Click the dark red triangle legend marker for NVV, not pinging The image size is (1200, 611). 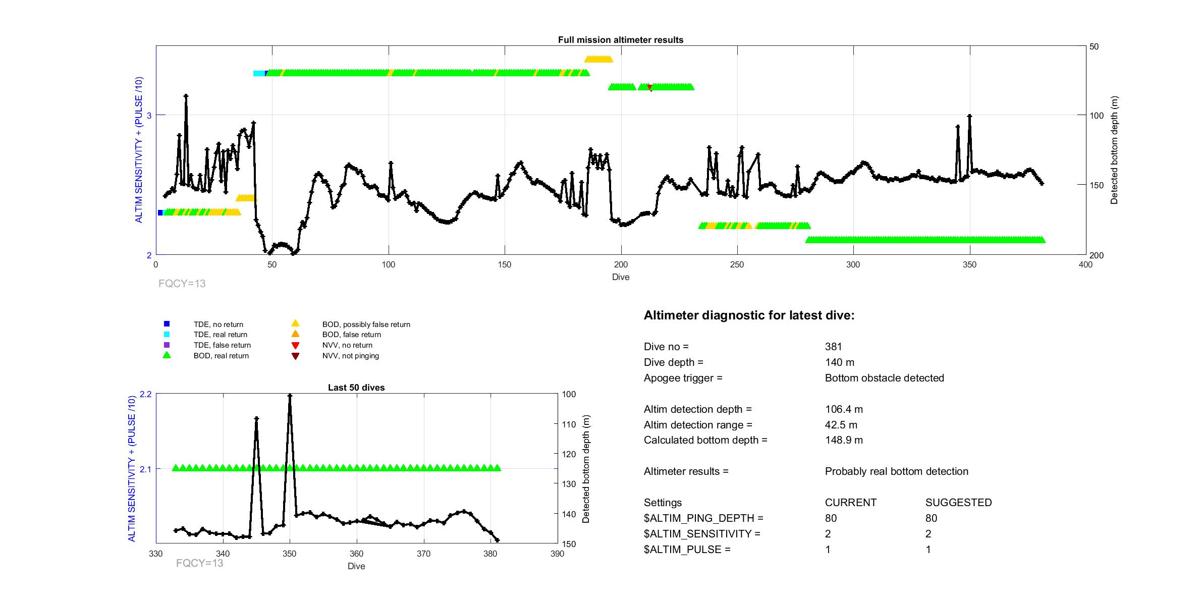coord(295,355)
